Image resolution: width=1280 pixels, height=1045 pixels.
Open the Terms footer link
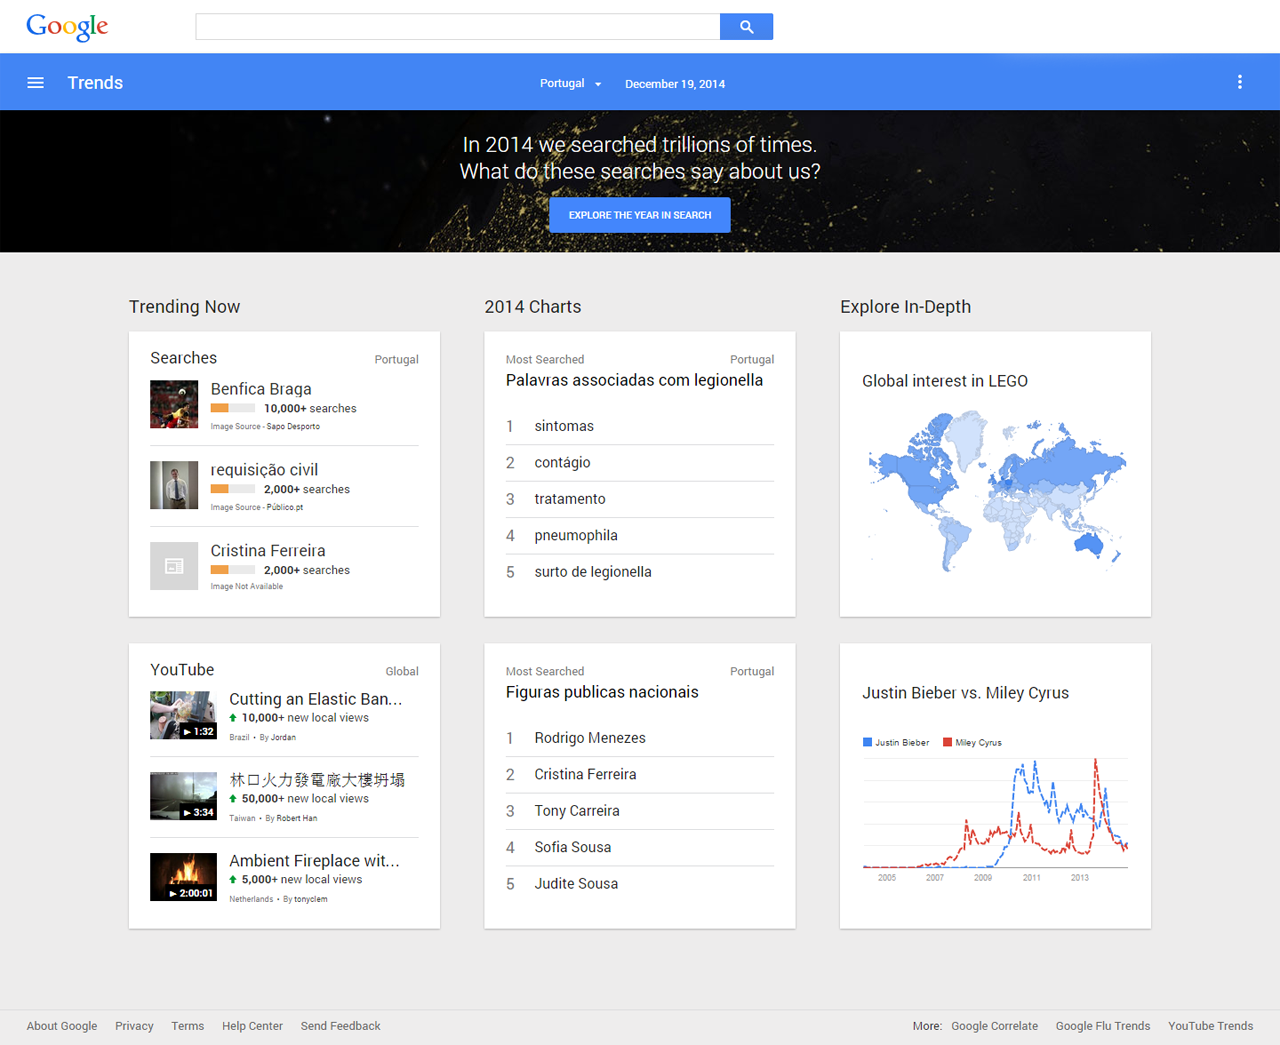(187, 1026)
